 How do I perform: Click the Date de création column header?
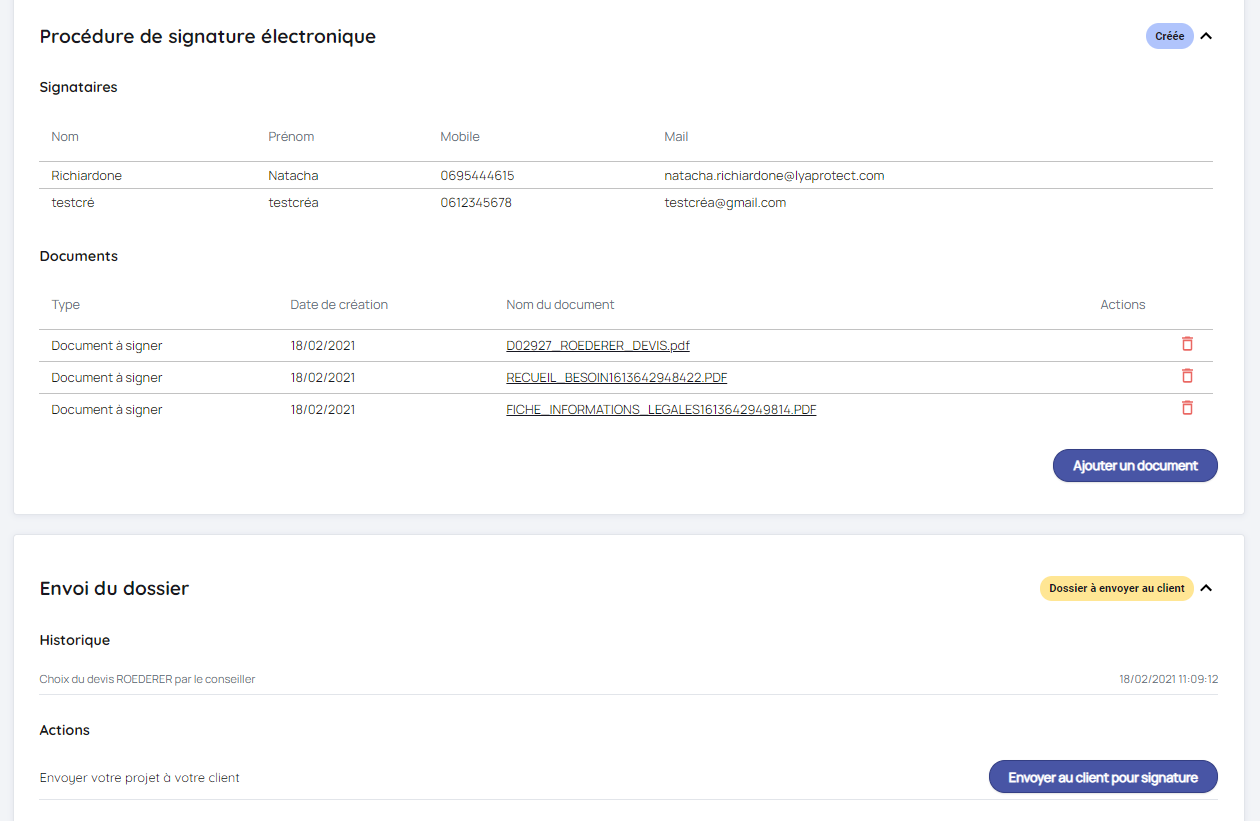pyautogui.click(x=339, y=305)
